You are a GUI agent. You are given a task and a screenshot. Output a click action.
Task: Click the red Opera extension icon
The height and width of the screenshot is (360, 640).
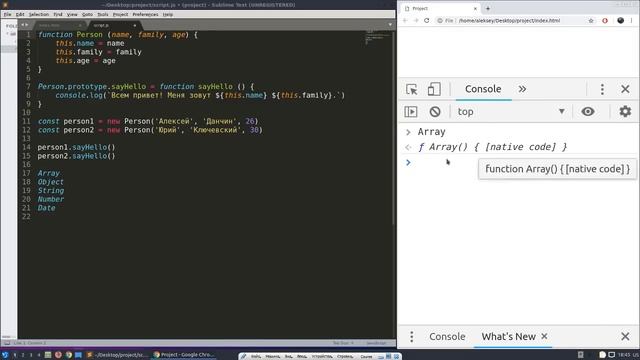605,20
